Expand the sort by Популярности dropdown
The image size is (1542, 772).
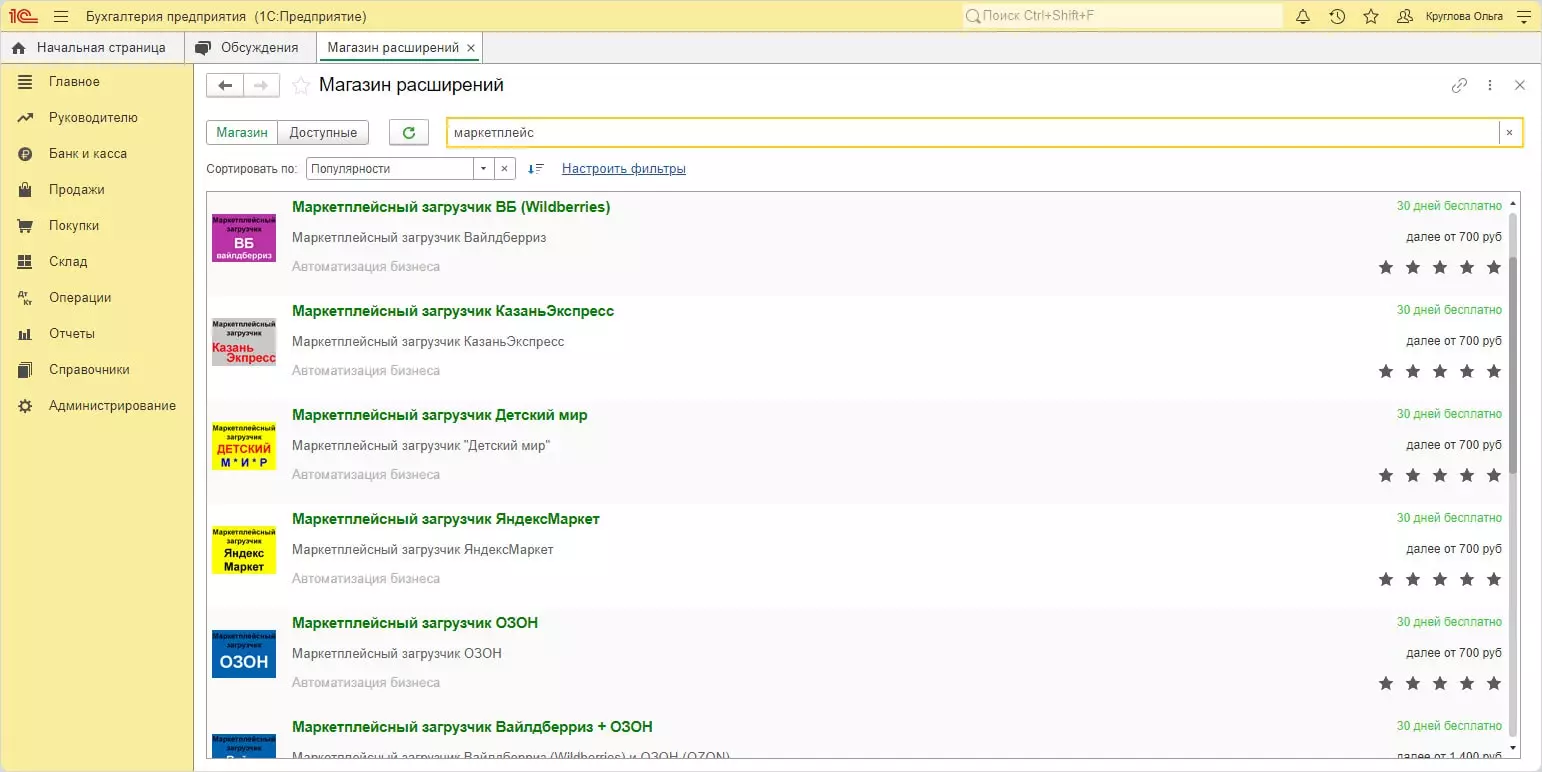tap(483, 169)
